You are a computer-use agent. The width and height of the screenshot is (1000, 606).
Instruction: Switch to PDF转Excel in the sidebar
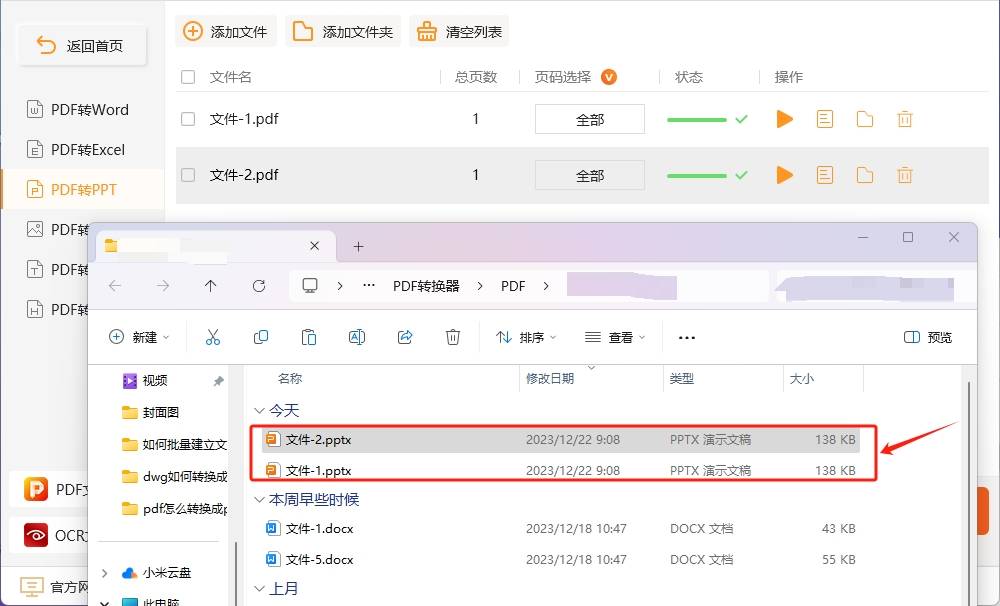coord(80,149)
